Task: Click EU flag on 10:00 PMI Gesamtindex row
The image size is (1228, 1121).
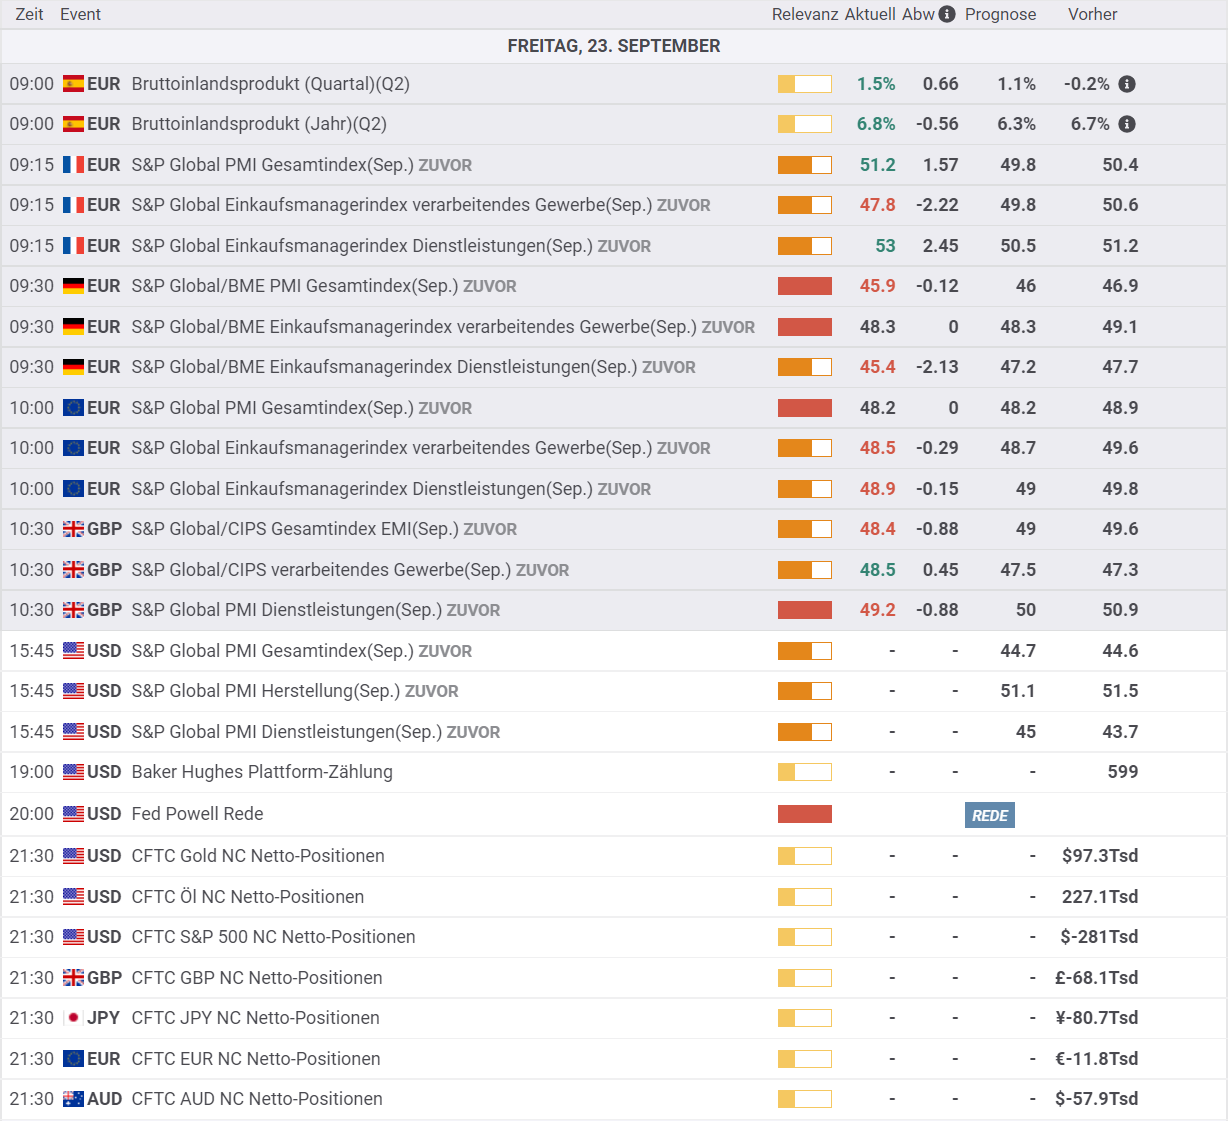Action: point(73,408)
